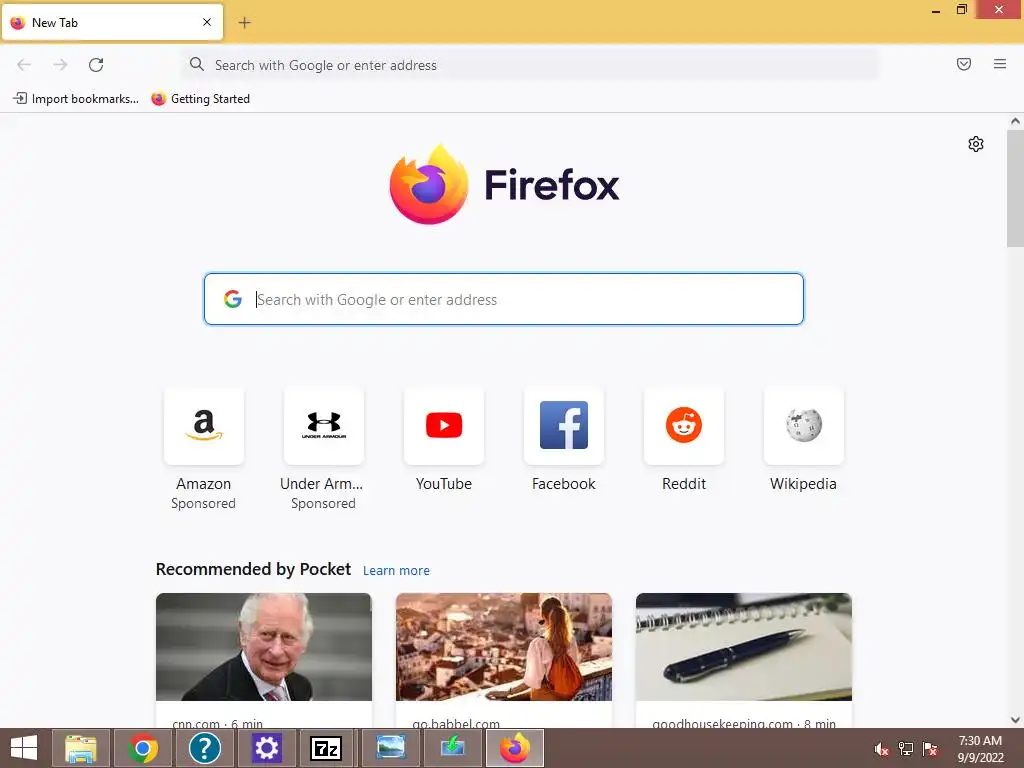
Task: Click the Recommended by Pocket heading
Action: pos(253,569)
